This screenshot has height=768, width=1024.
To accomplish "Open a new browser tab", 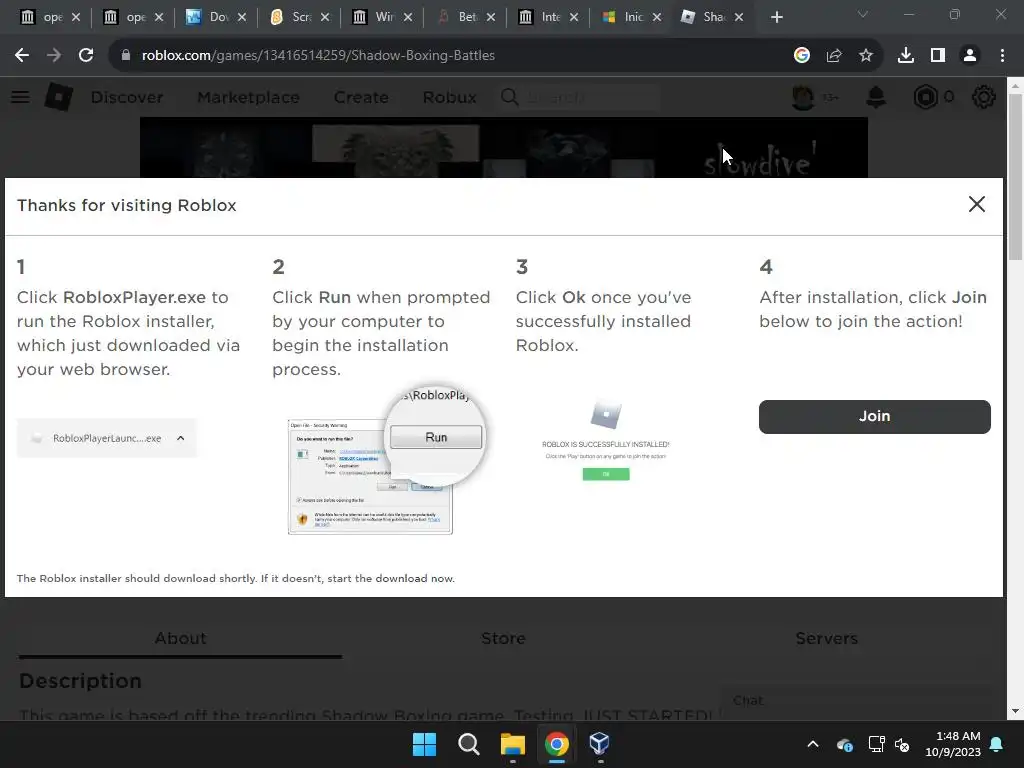I will [776, 18].
